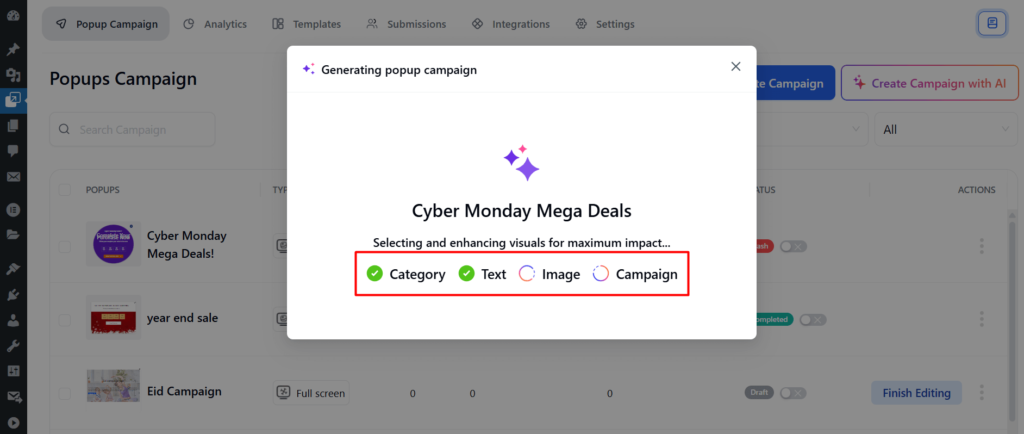Image resolution: width=1024 pixels, height=434 pixels.
Task: Toggle status switch for Cyber Monday Mega Deals
Action: point(794,246)
